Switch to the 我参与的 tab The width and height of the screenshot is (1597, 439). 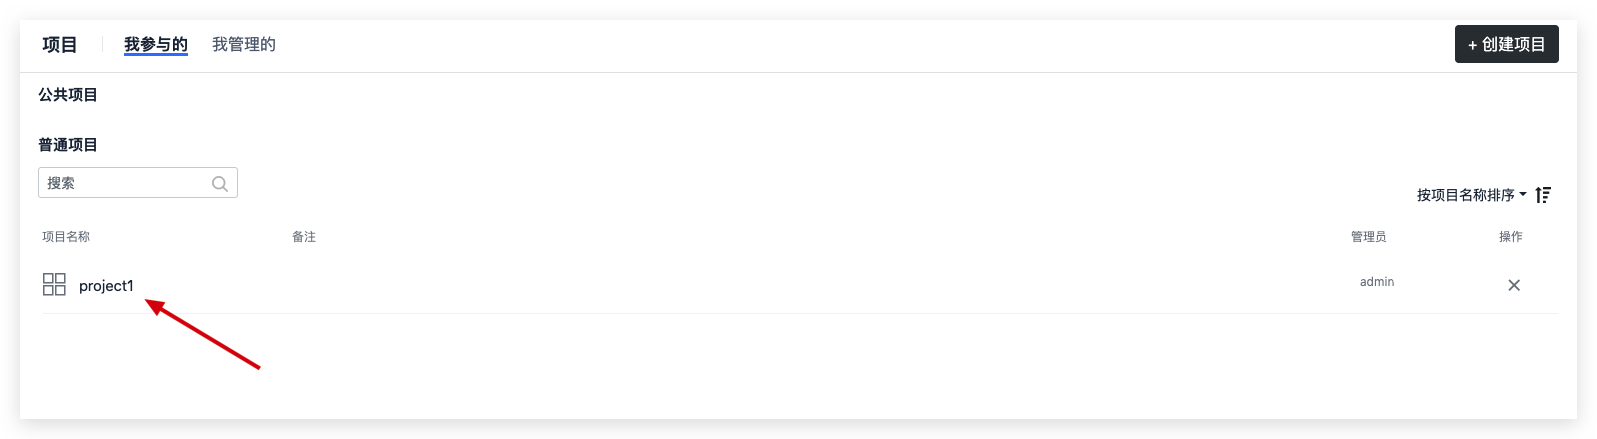pos(155,45)
